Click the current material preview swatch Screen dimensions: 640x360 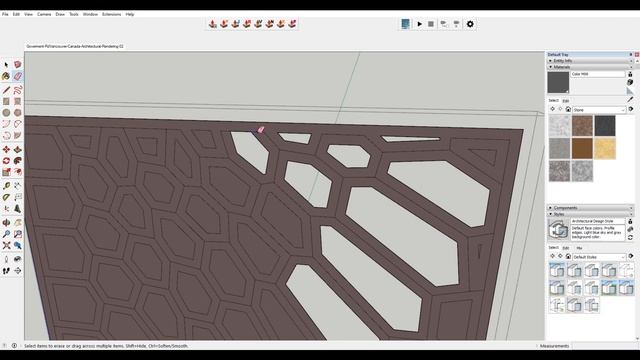(x=558, y=83)
